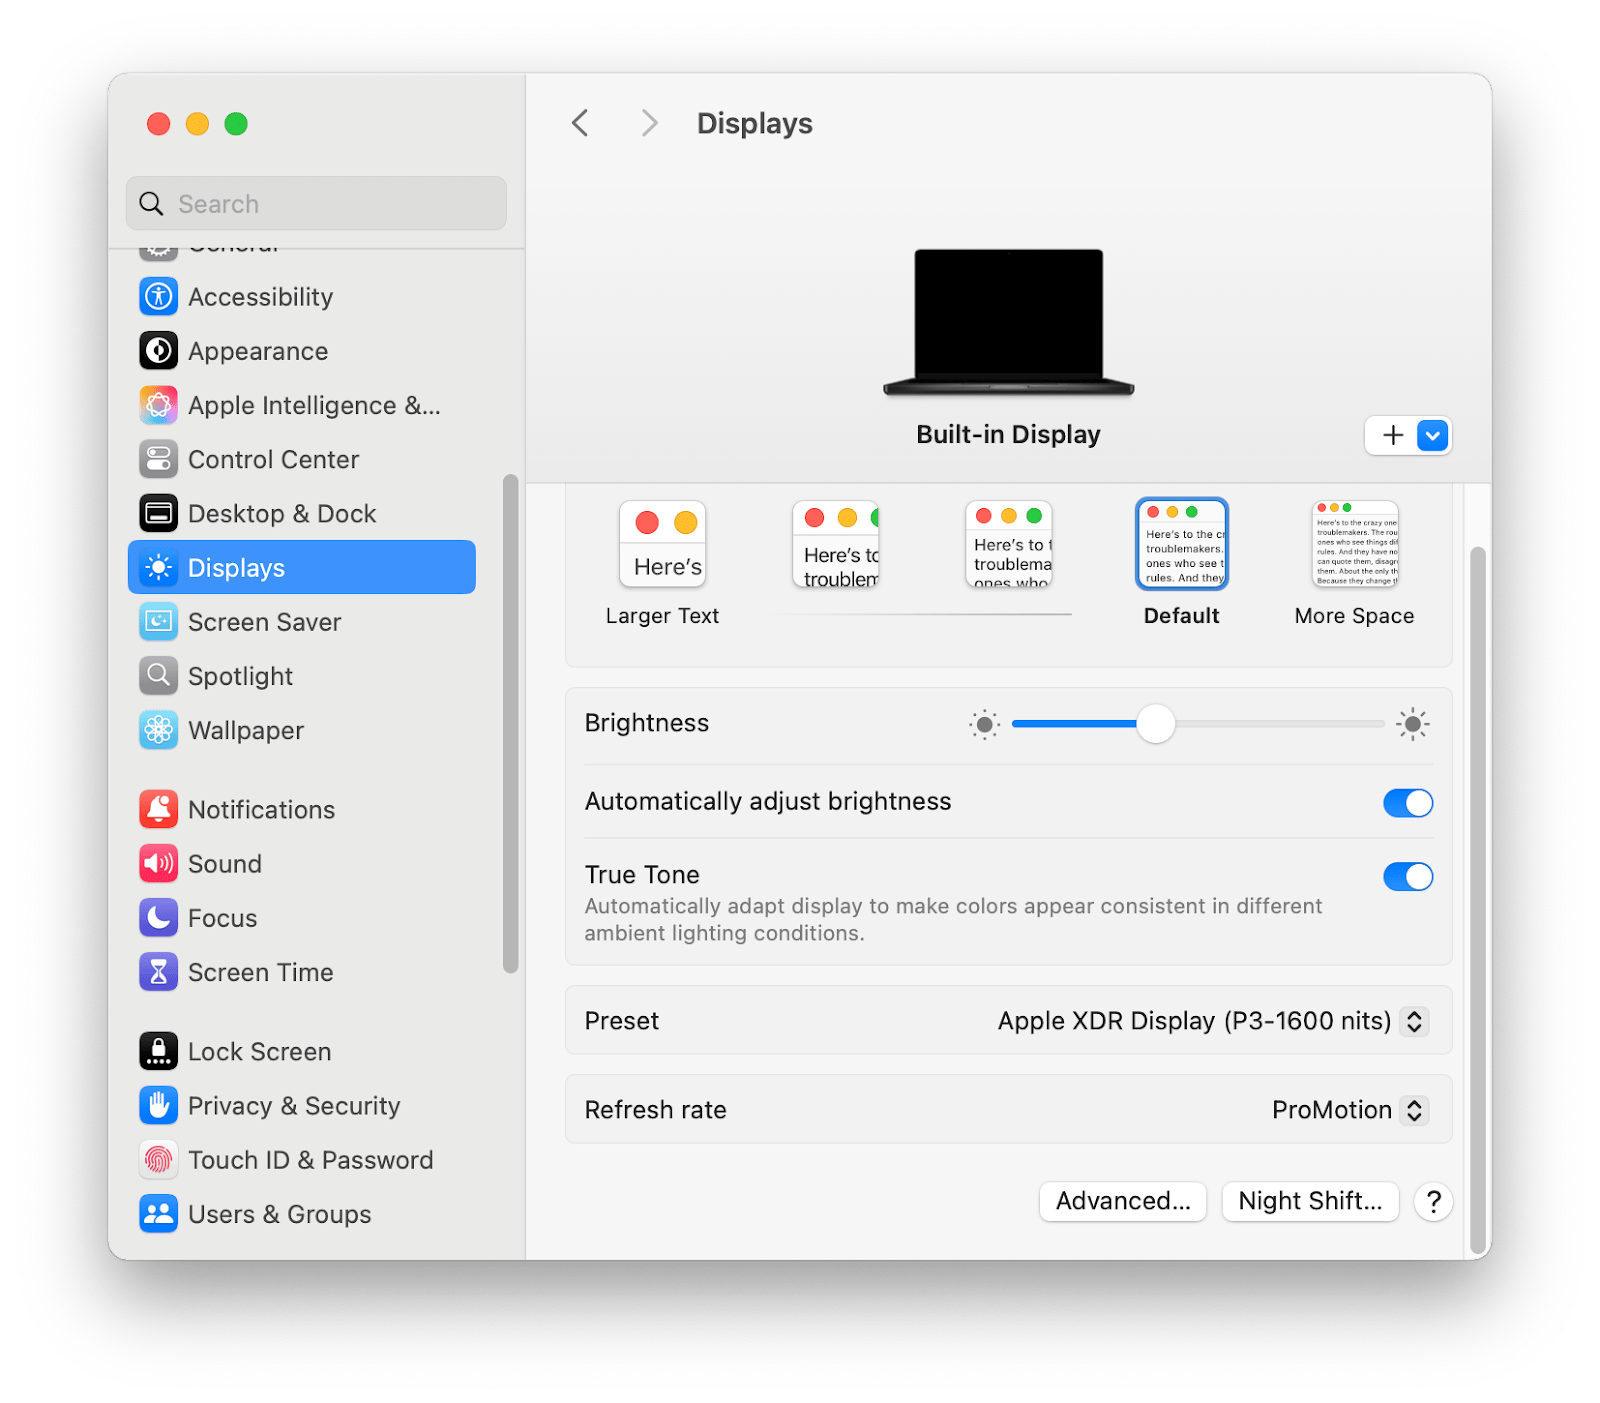The width and height of the screenshot is (1600, 1403).
Task: Open Sound settings pane
Action: pyautogui.click(x=302, y=864)
